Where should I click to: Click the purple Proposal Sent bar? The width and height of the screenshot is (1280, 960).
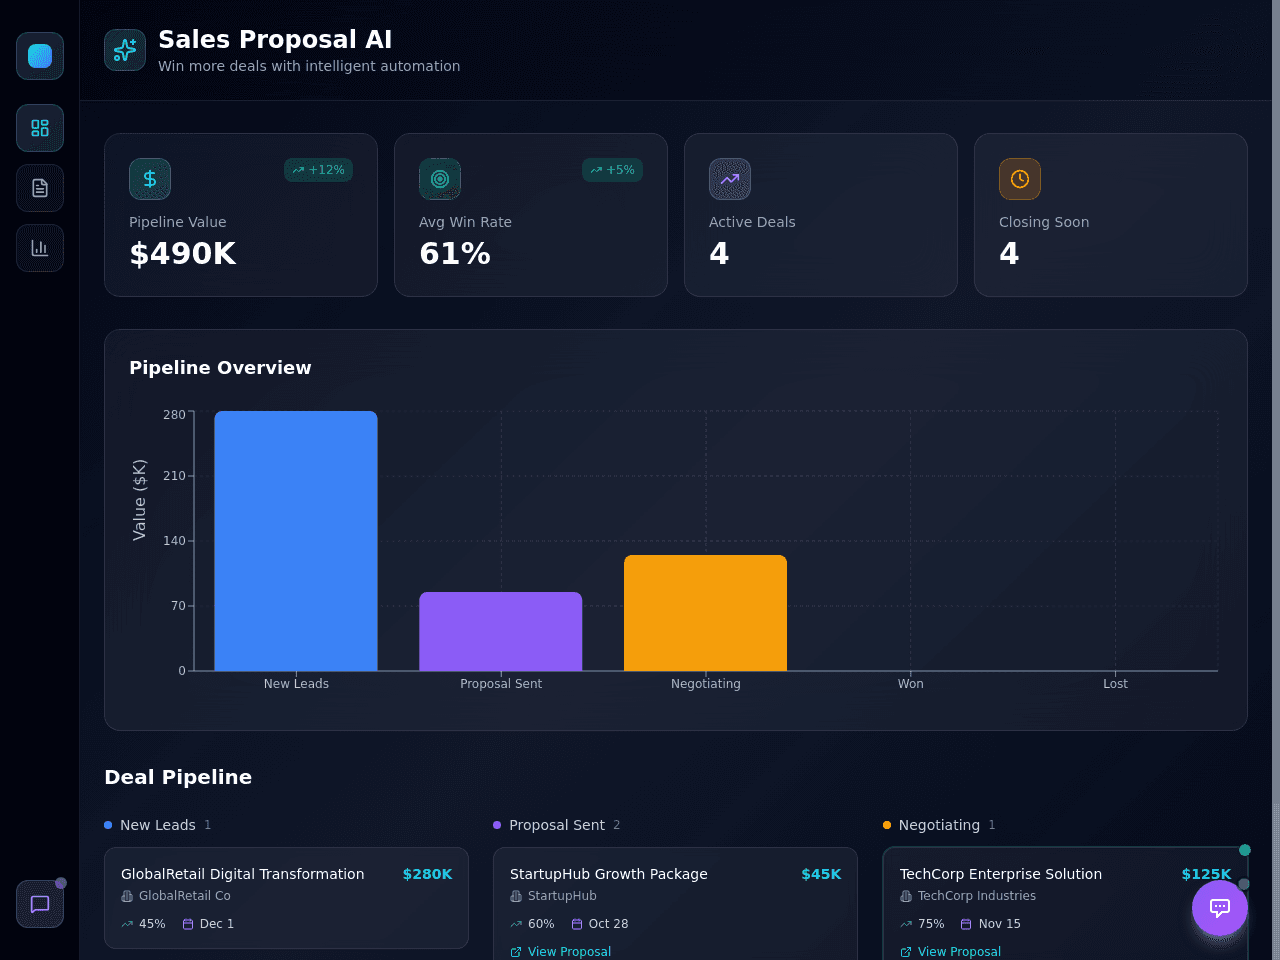click(x=501, y=631)
